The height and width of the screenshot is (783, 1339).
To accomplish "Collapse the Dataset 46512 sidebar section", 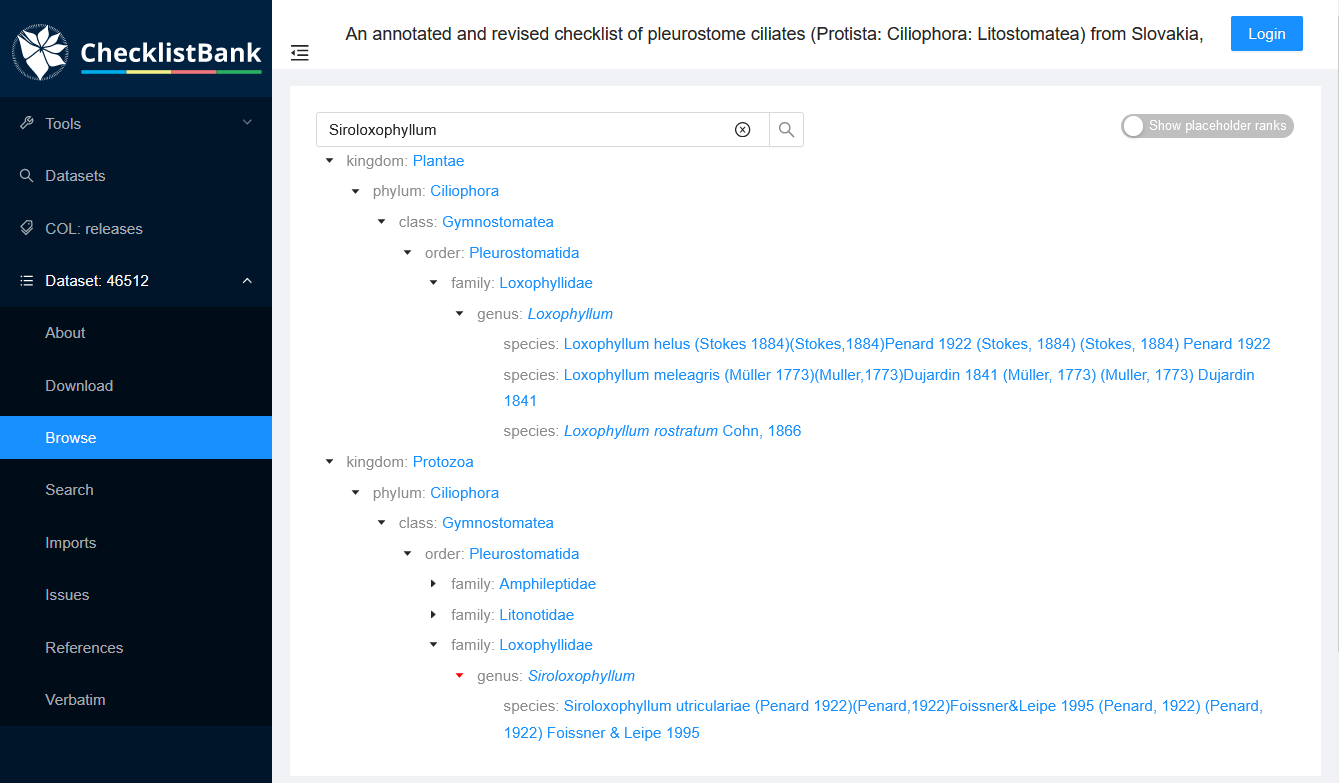I will click(247, 280).
